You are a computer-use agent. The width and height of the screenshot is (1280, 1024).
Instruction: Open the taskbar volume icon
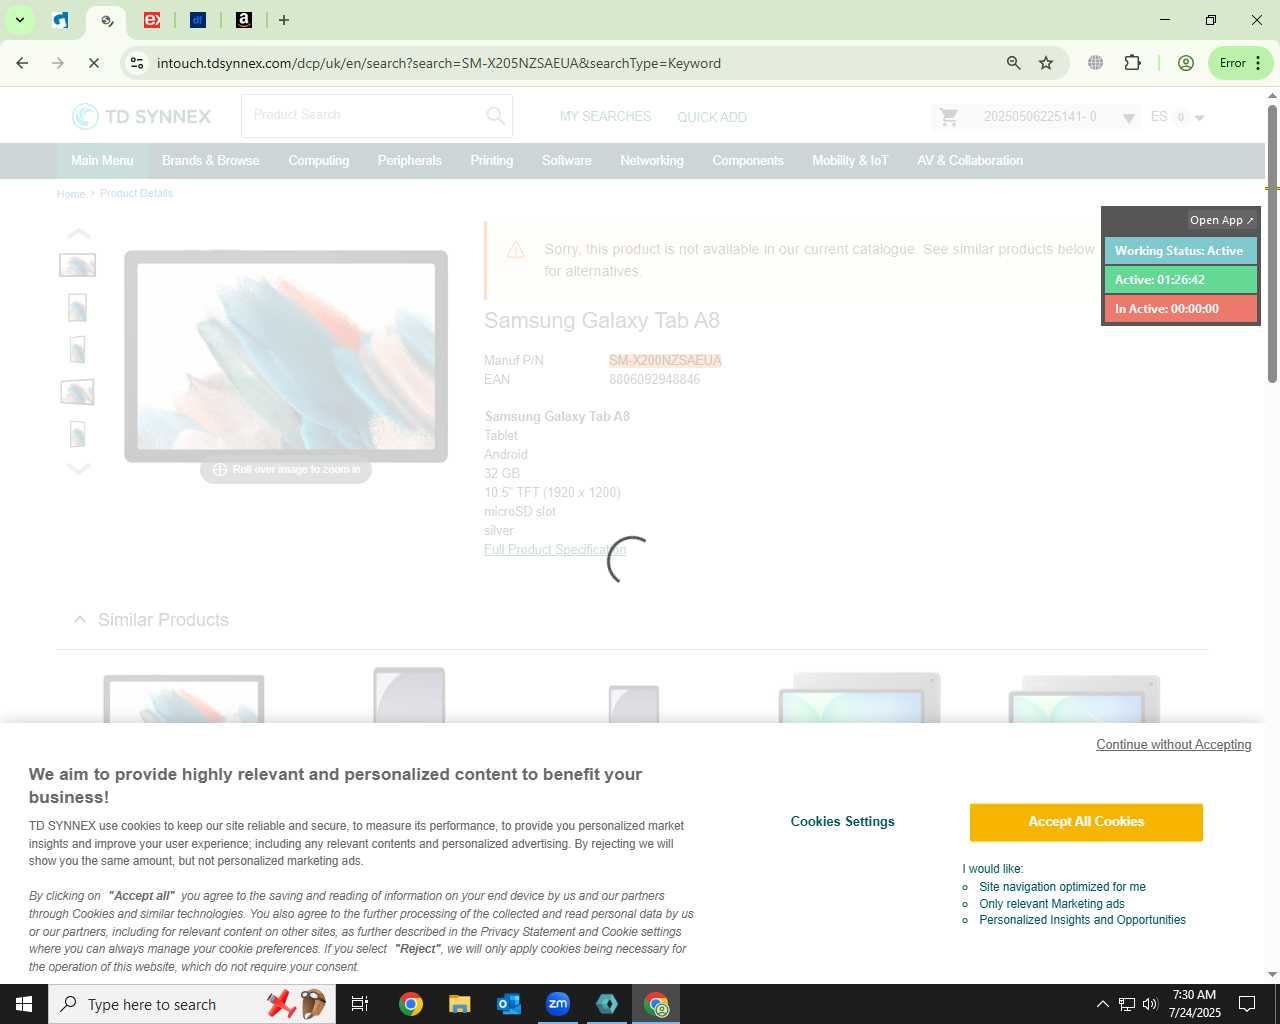pos(1150,1004)
